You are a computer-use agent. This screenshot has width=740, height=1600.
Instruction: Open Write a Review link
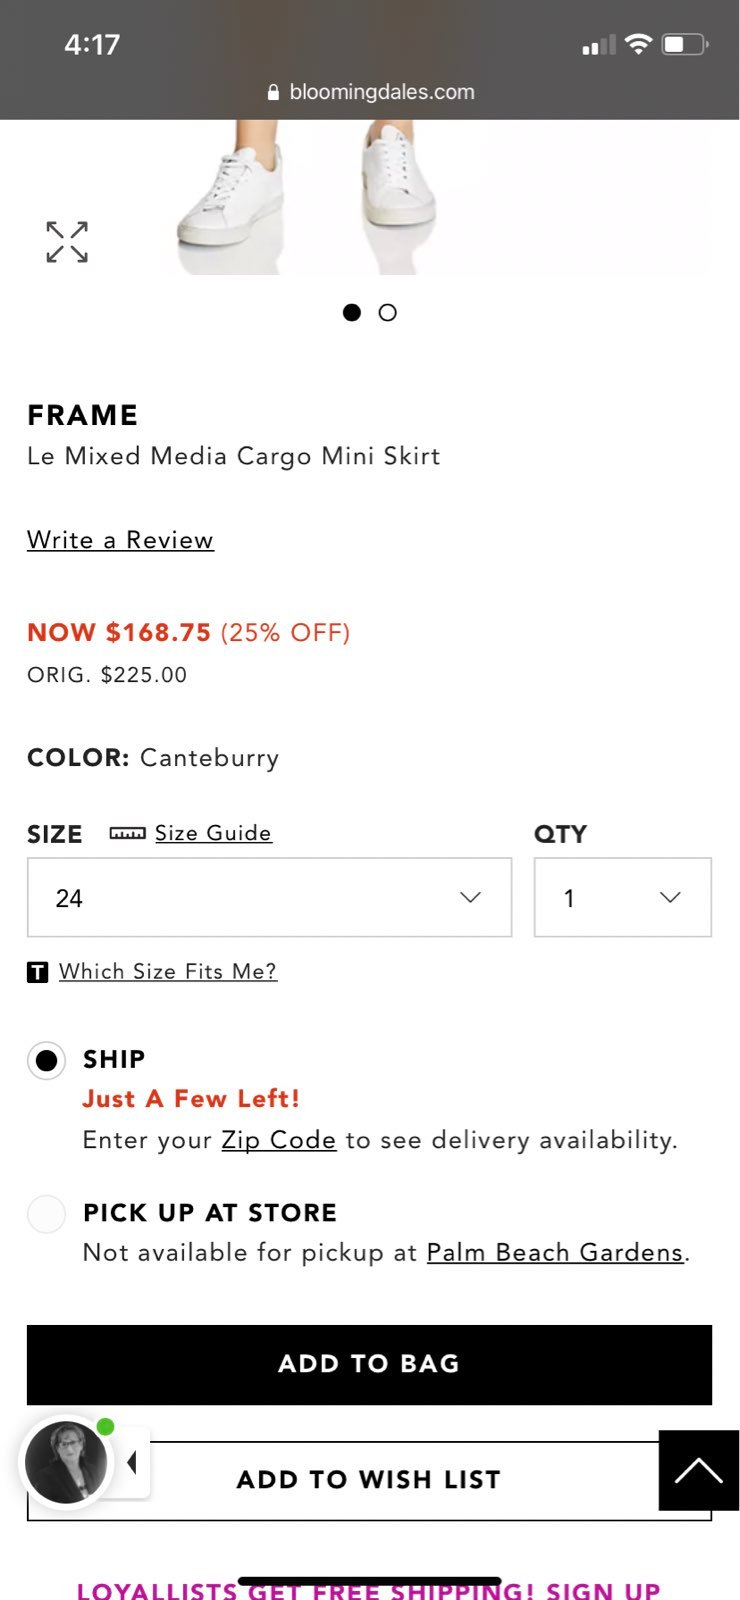click(x=120, y=540)
